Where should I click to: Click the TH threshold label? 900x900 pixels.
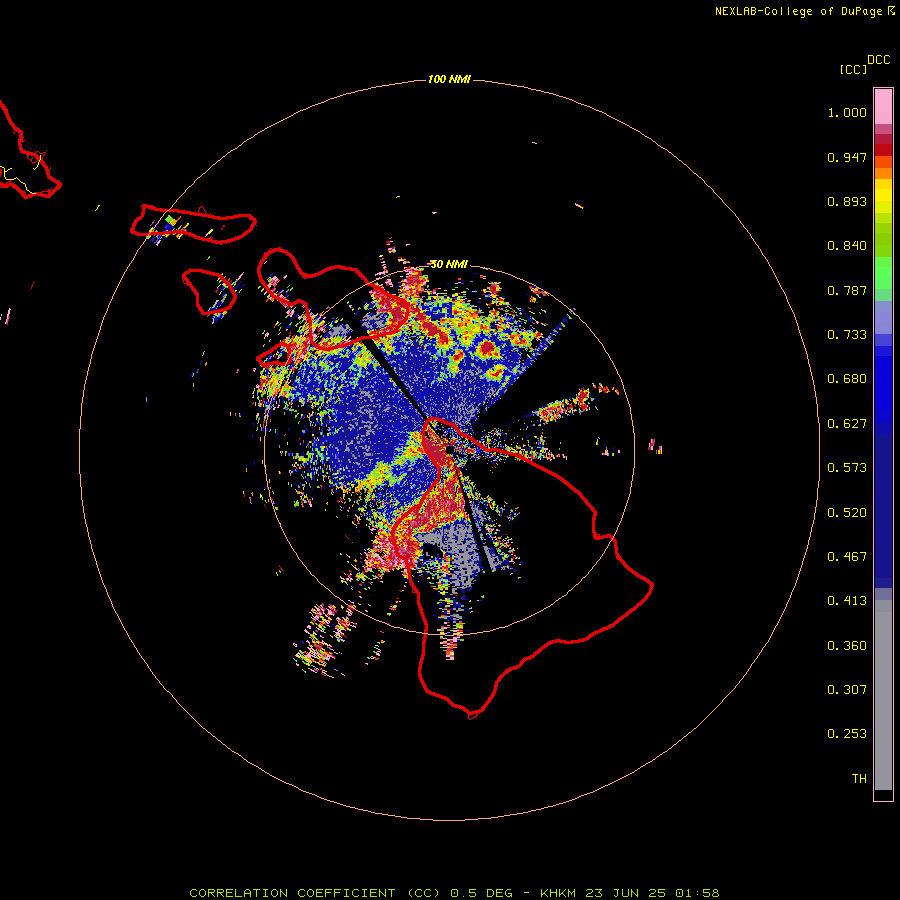click(x=859, y=779)
